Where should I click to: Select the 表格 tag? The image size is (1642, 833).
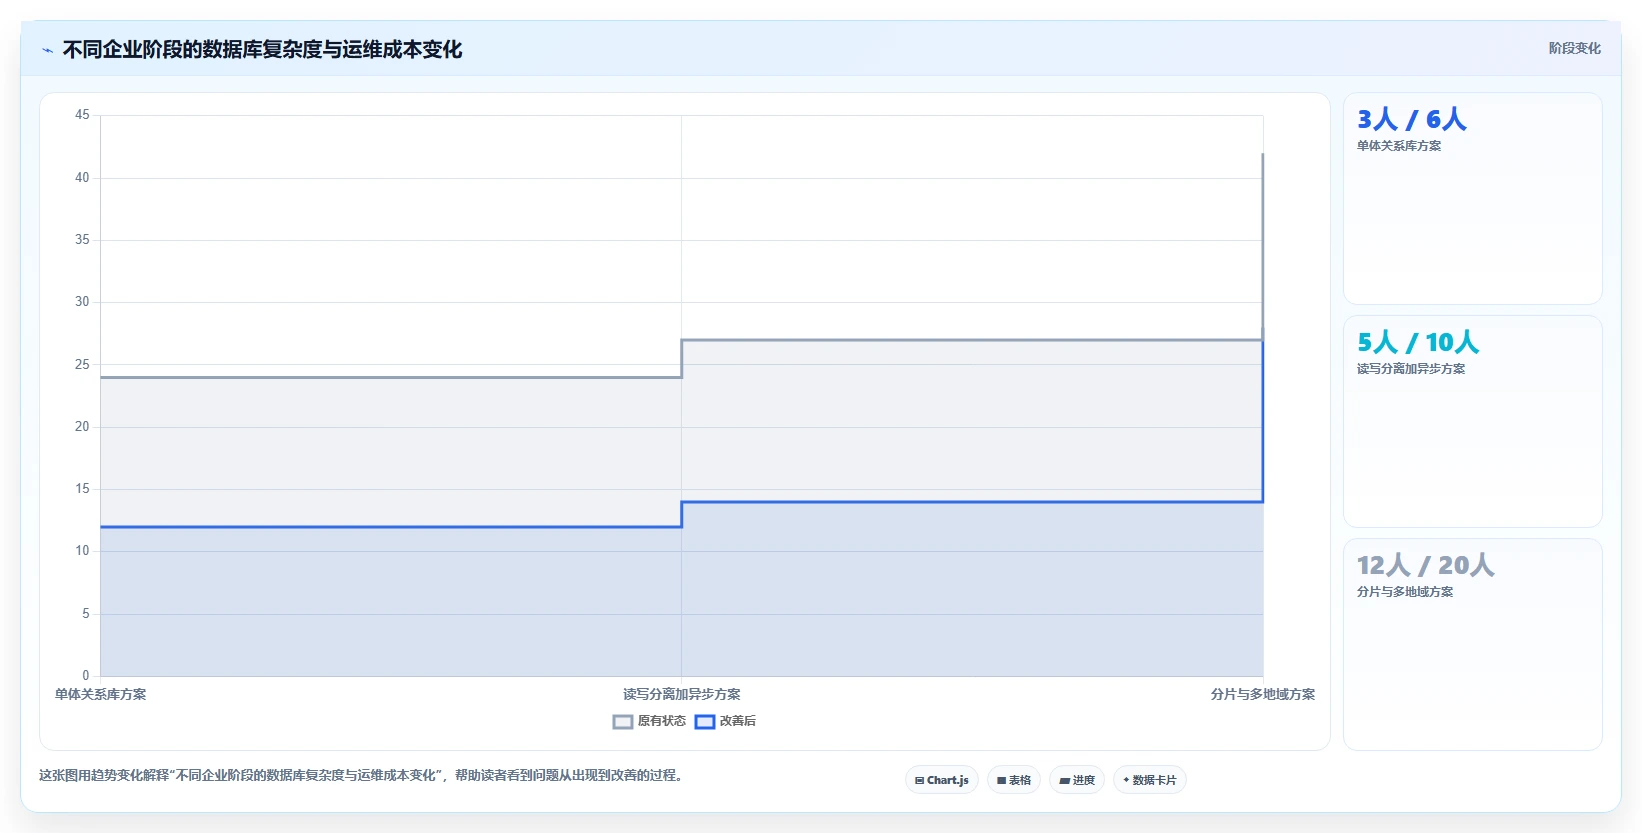pyautogui.click(x=1014, y=780)
